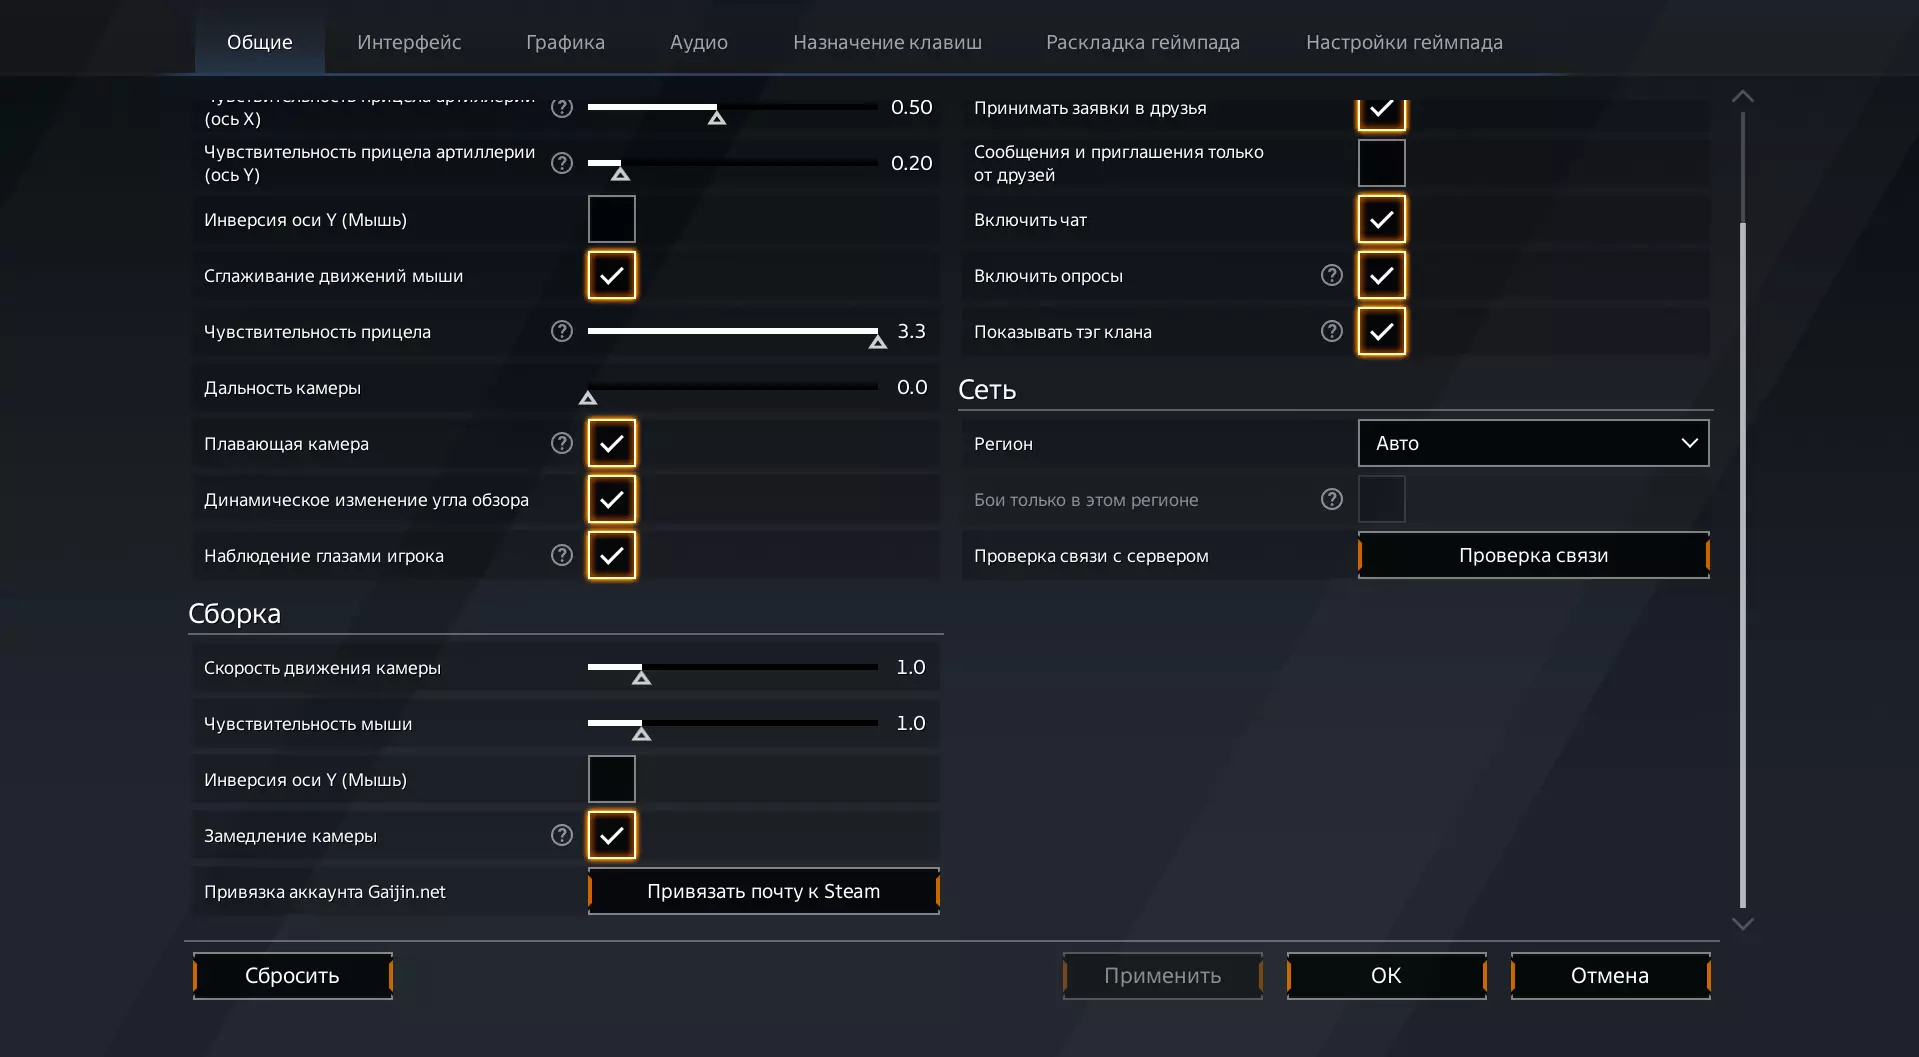Viewport: 1919px width, 1057px height.
Task: Click the scroll-down arrow of the settings list
Action: [1743, 924]
